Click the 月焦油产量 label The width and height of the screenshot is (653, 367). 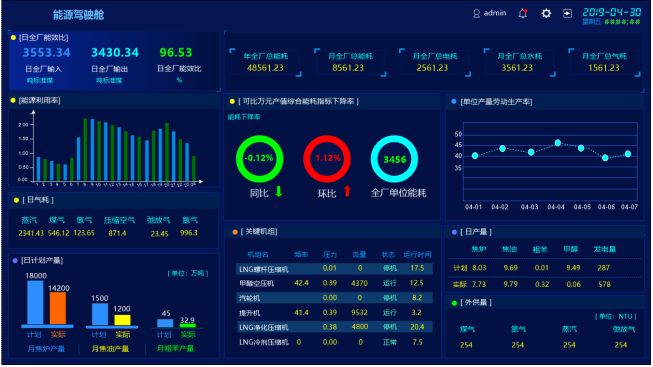pyautogui.click(x=110, y=349)
